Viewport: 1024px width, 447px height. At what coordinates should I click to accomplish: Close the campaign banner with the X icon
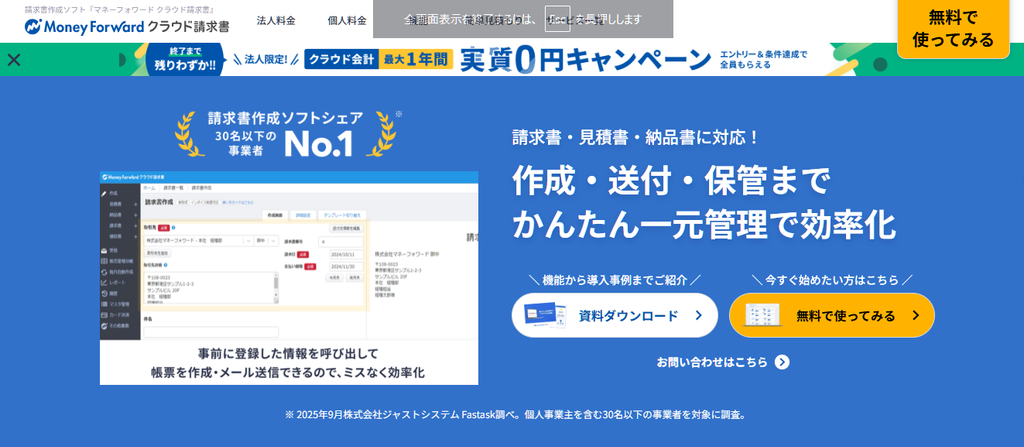coord(14,60)
